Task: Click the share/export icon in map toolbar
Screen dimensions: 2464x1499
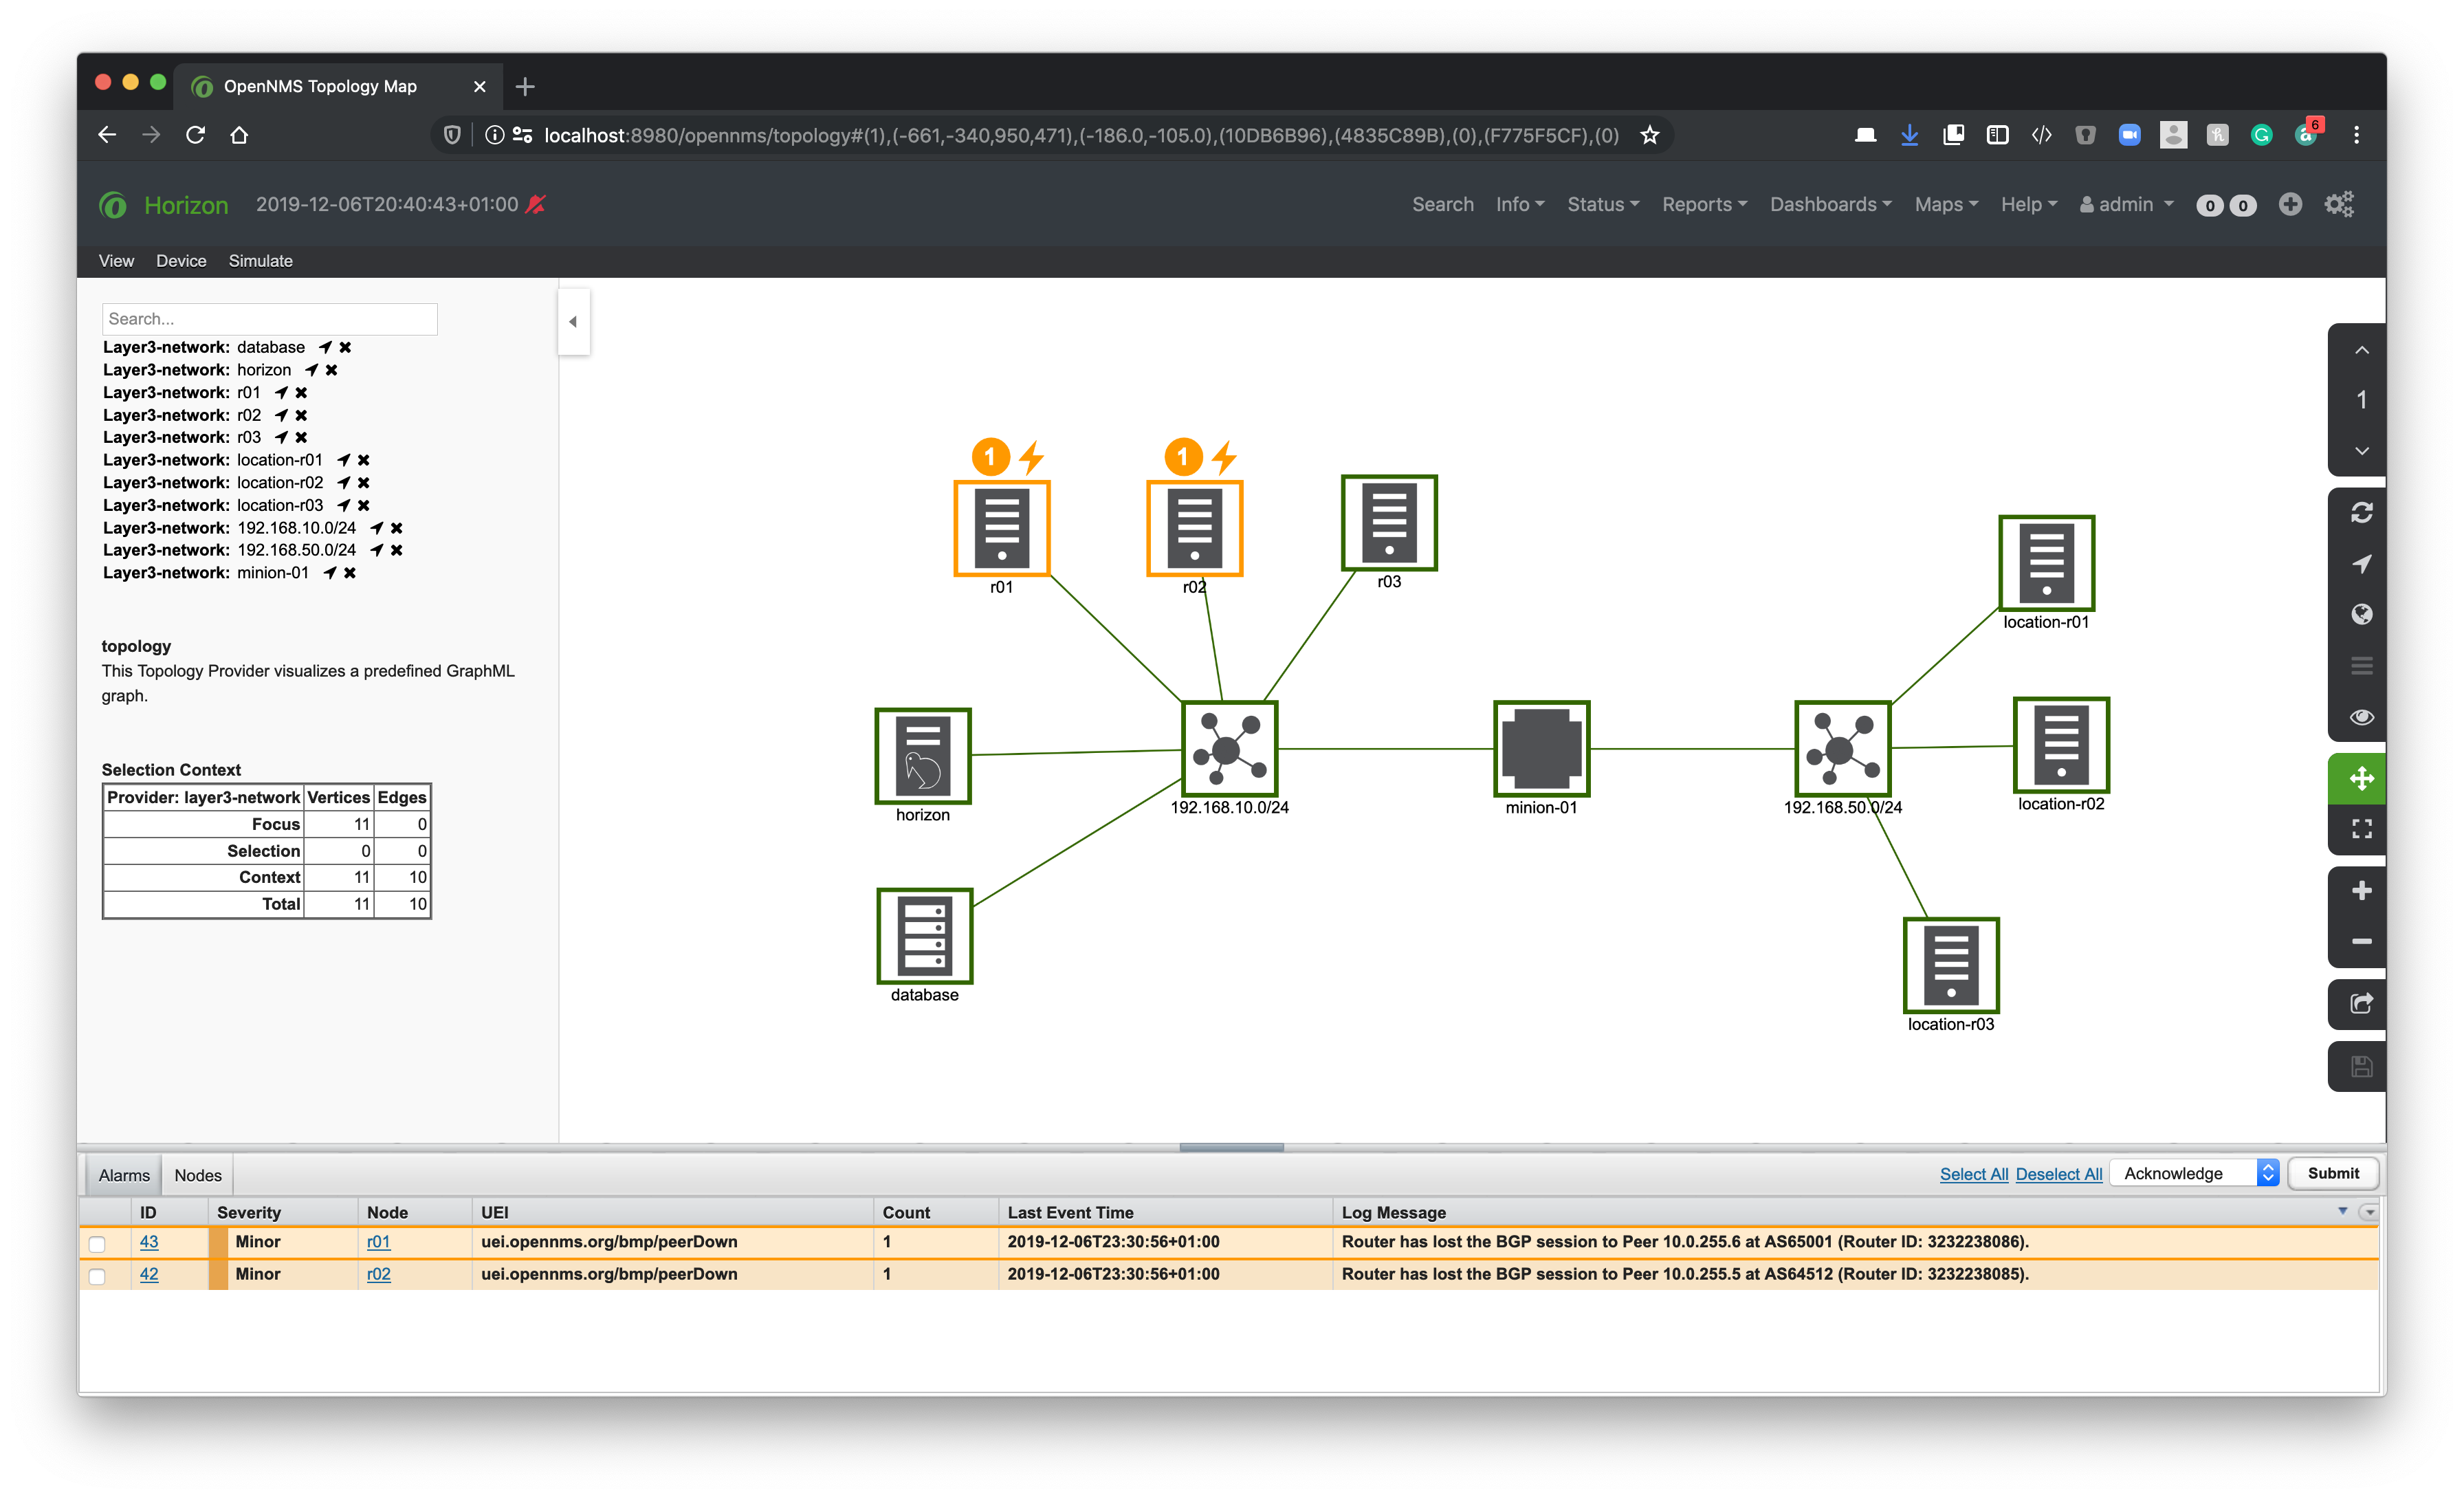Action: coord(2361,1003)
